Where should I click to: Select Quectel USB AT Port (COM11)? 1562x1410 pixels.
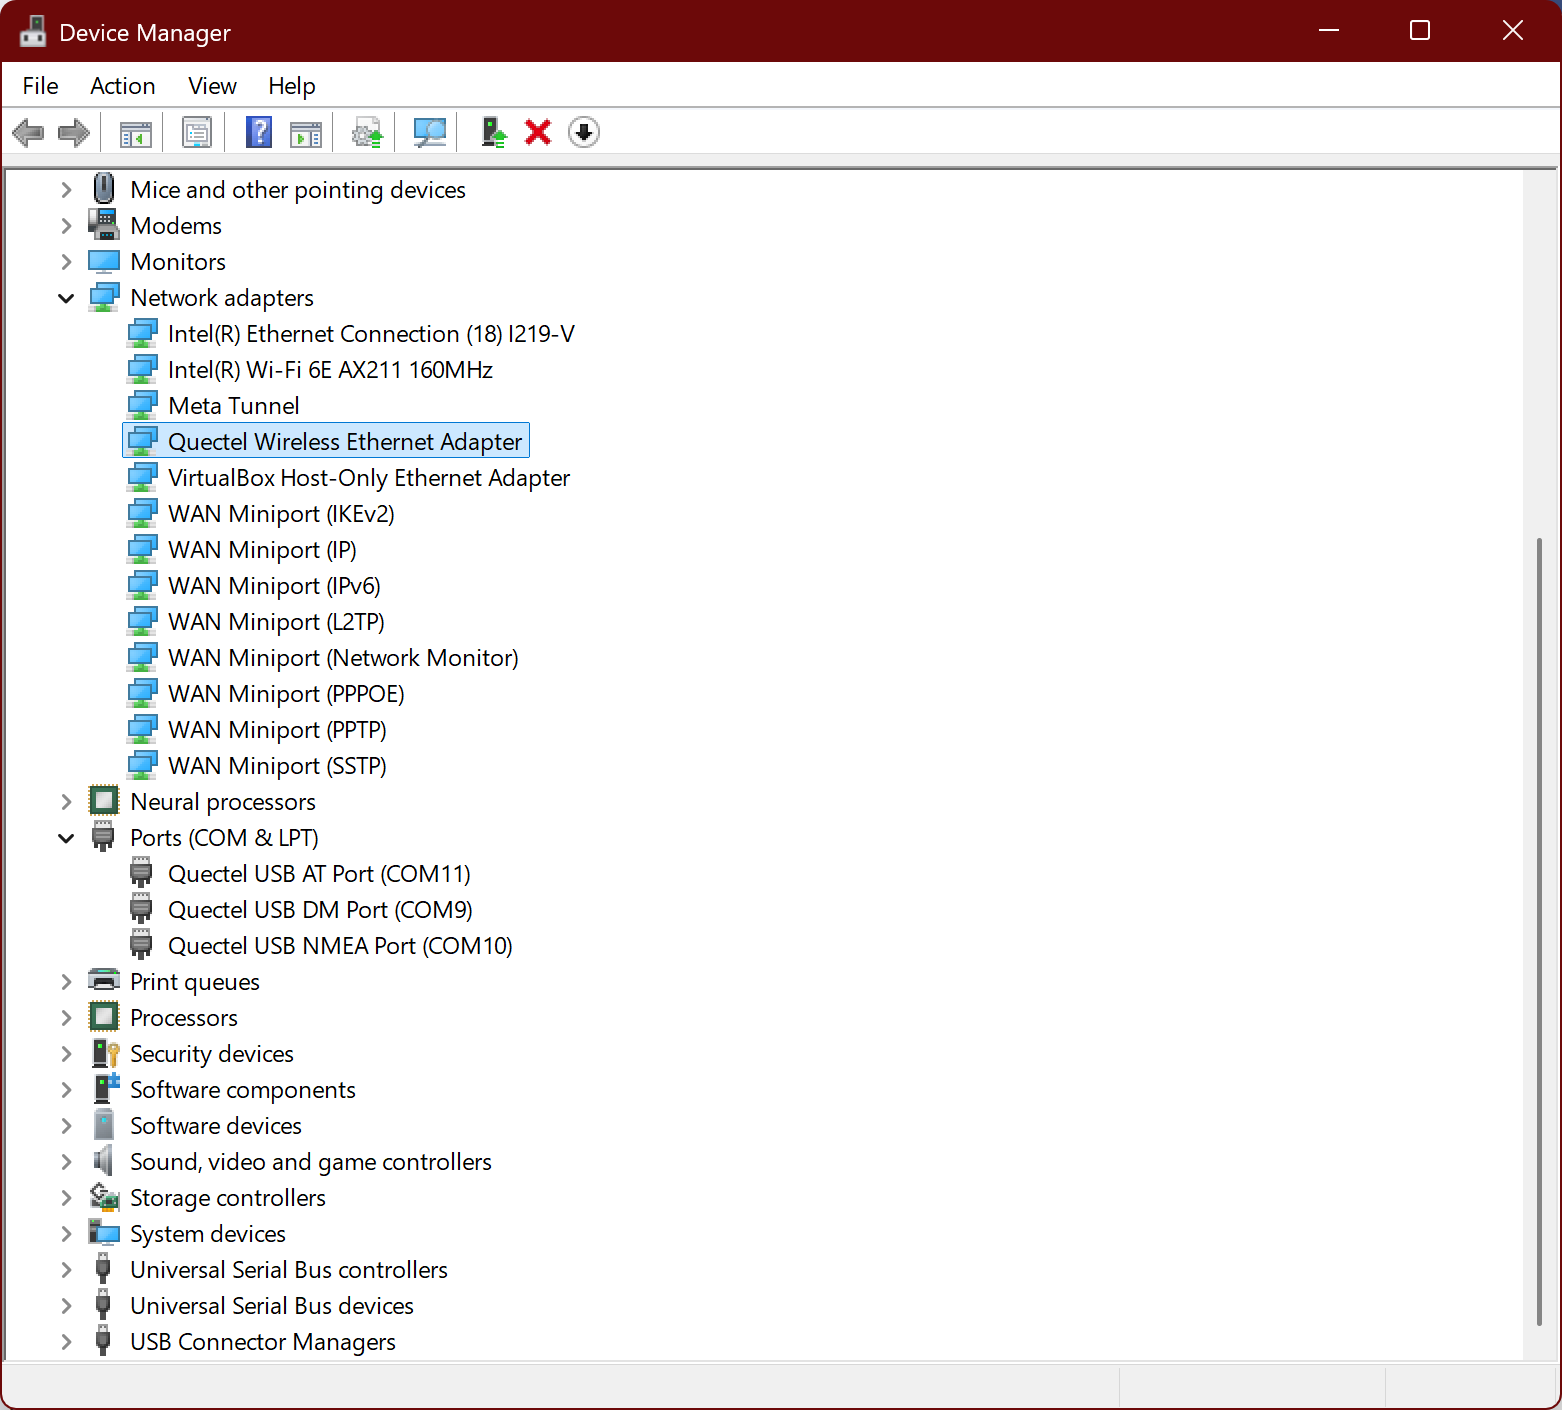pos(319,873)
